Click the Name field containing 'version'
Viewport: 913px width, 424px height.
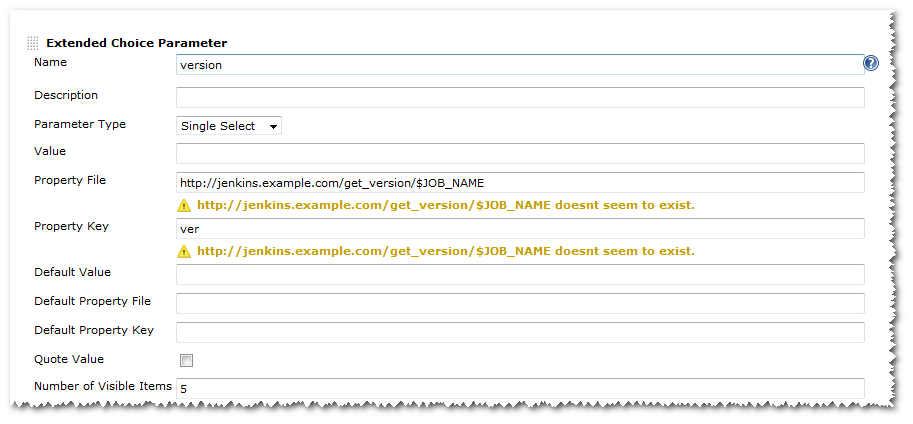[x=519, y=65]
